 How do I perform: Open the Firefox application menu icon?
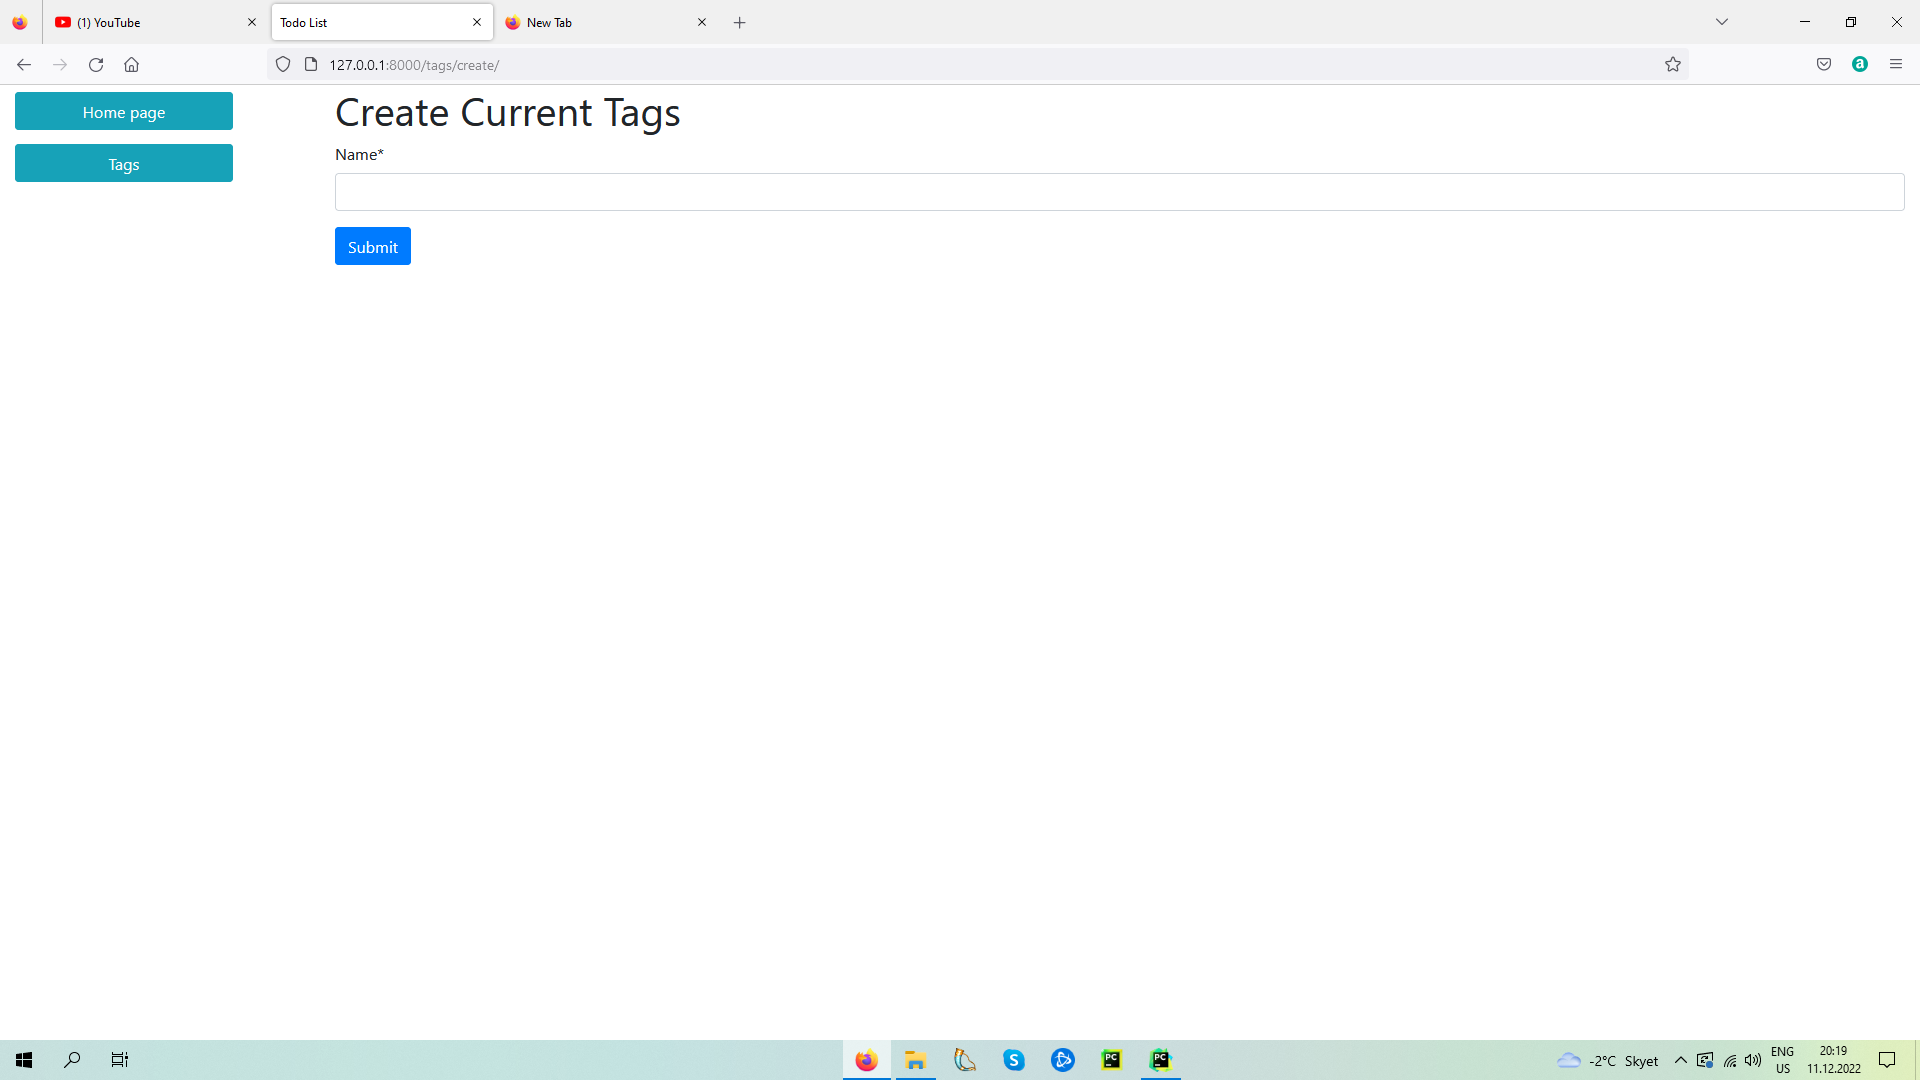(1895, 65)
